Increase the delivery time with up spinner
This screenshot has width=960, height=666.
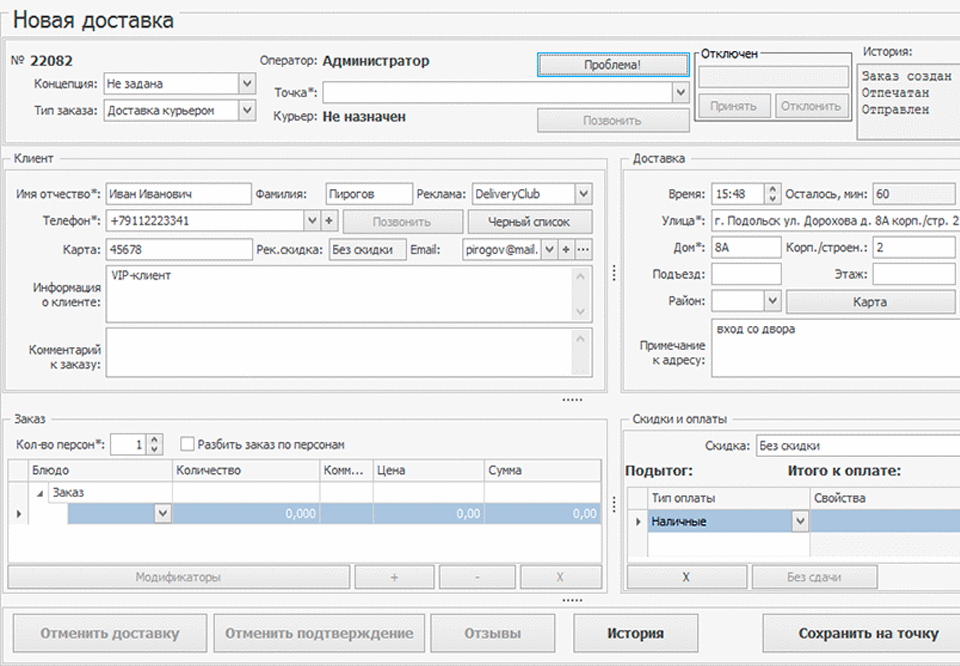point(771,188)
